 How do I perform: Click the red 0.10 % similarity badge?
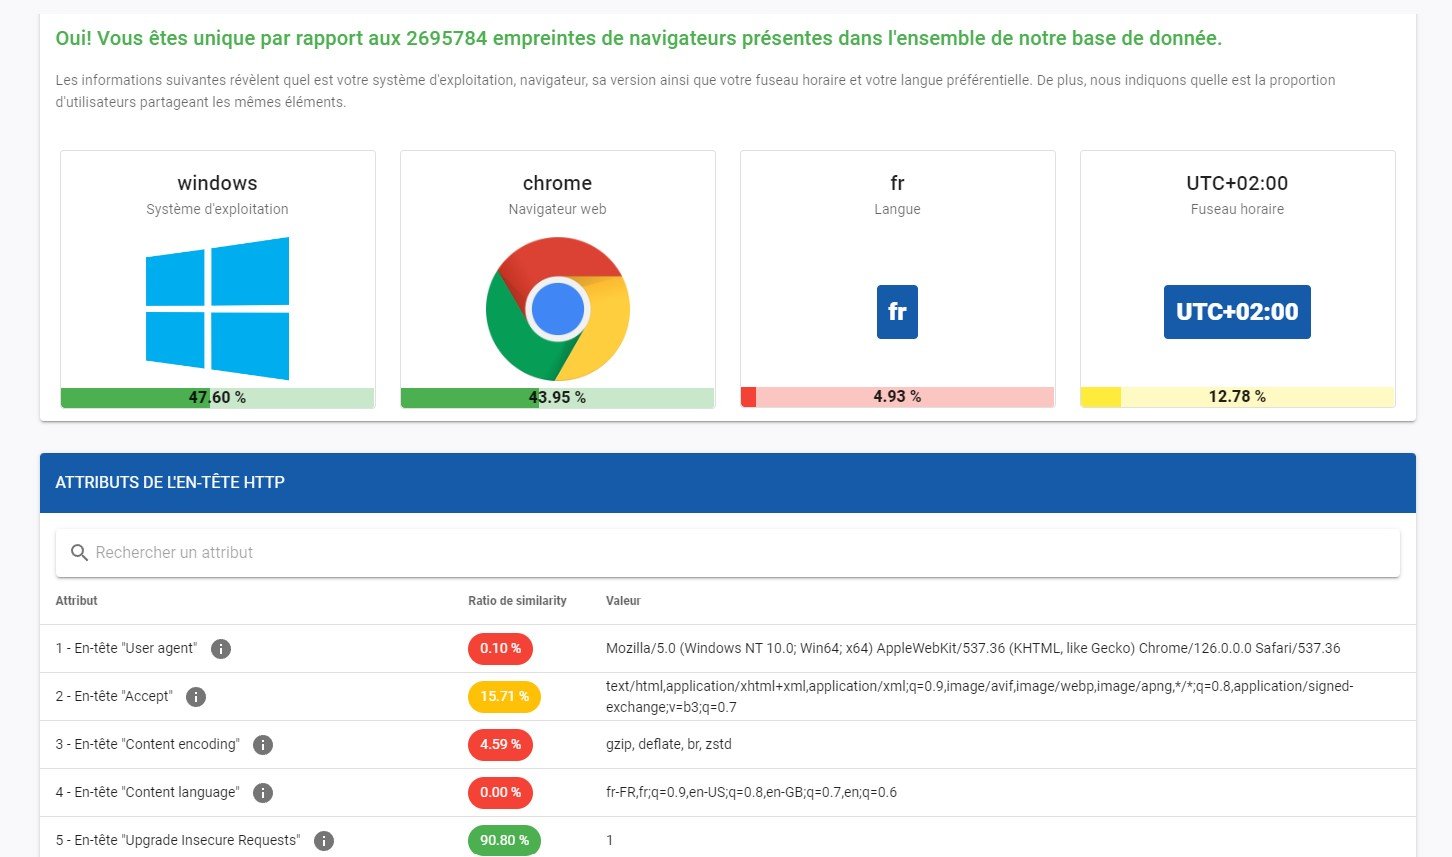(500, 649)
